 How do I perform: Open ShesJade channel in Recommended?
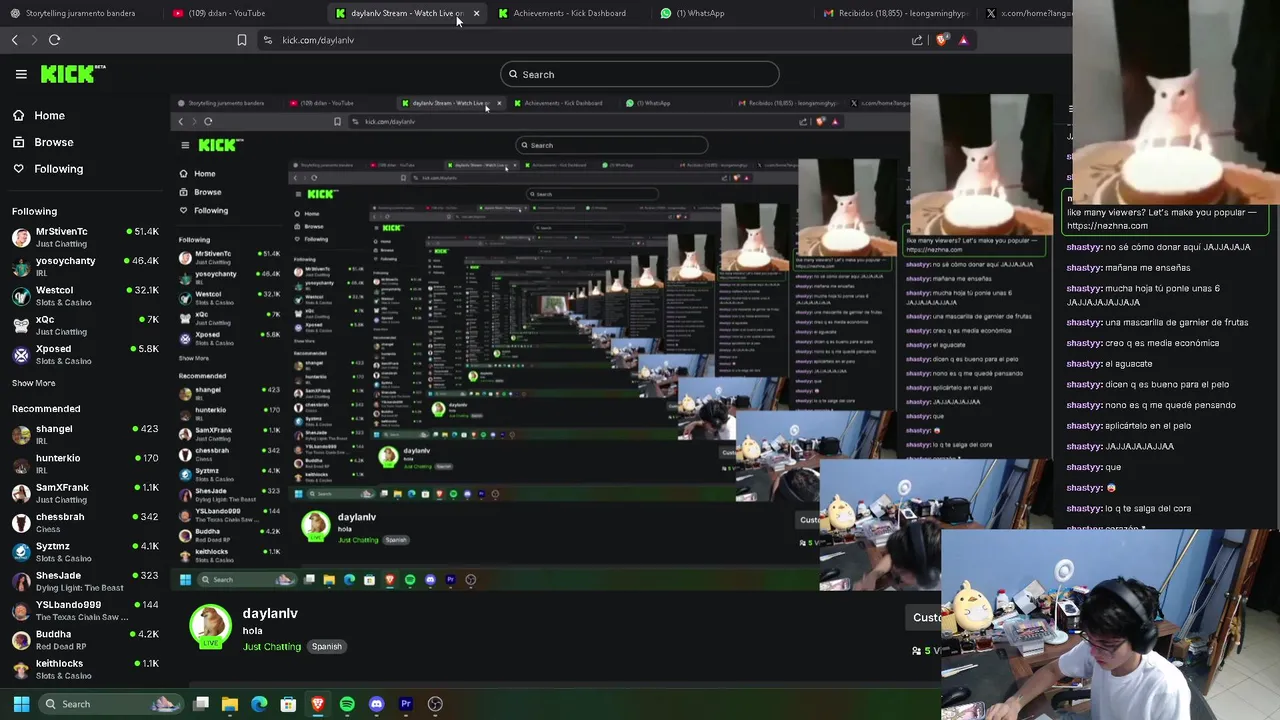tap(85, 581)
